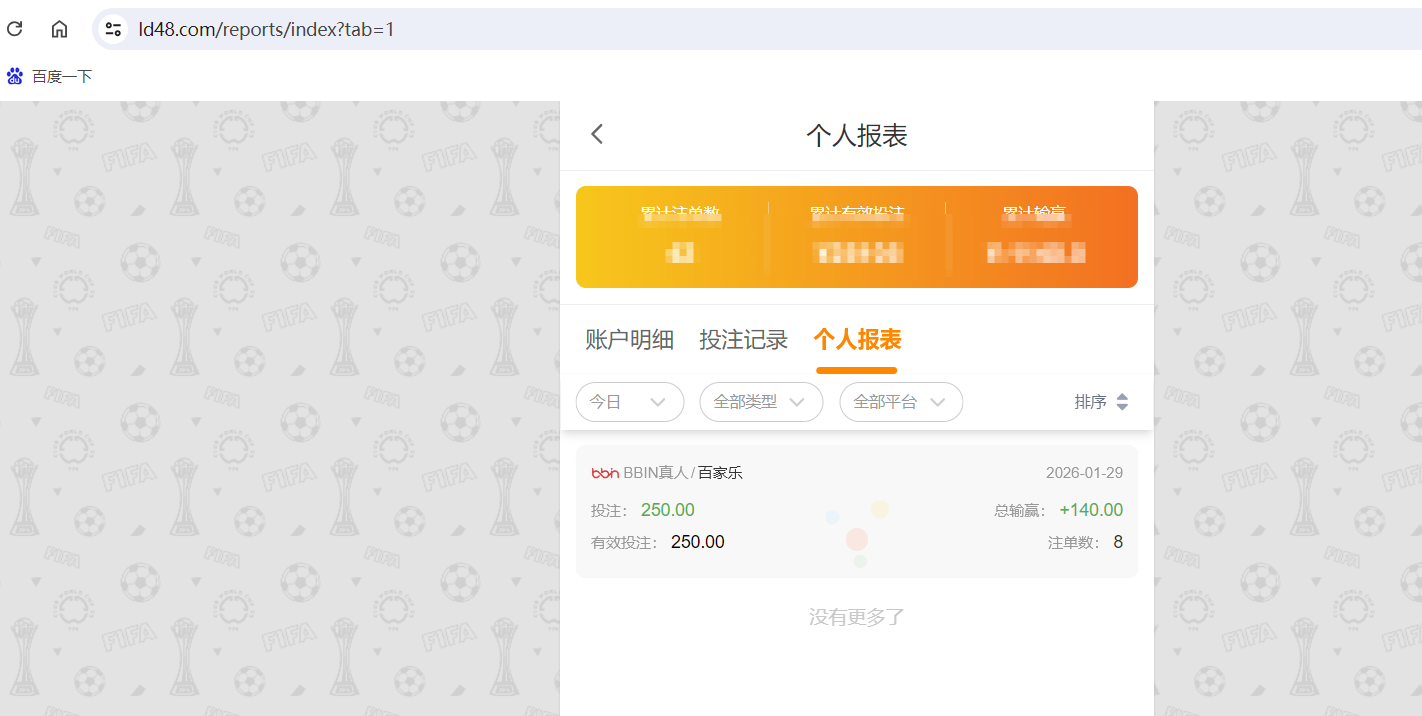Click the browser home icon
The image size is (1422, 716).
(x=58, y=29)
